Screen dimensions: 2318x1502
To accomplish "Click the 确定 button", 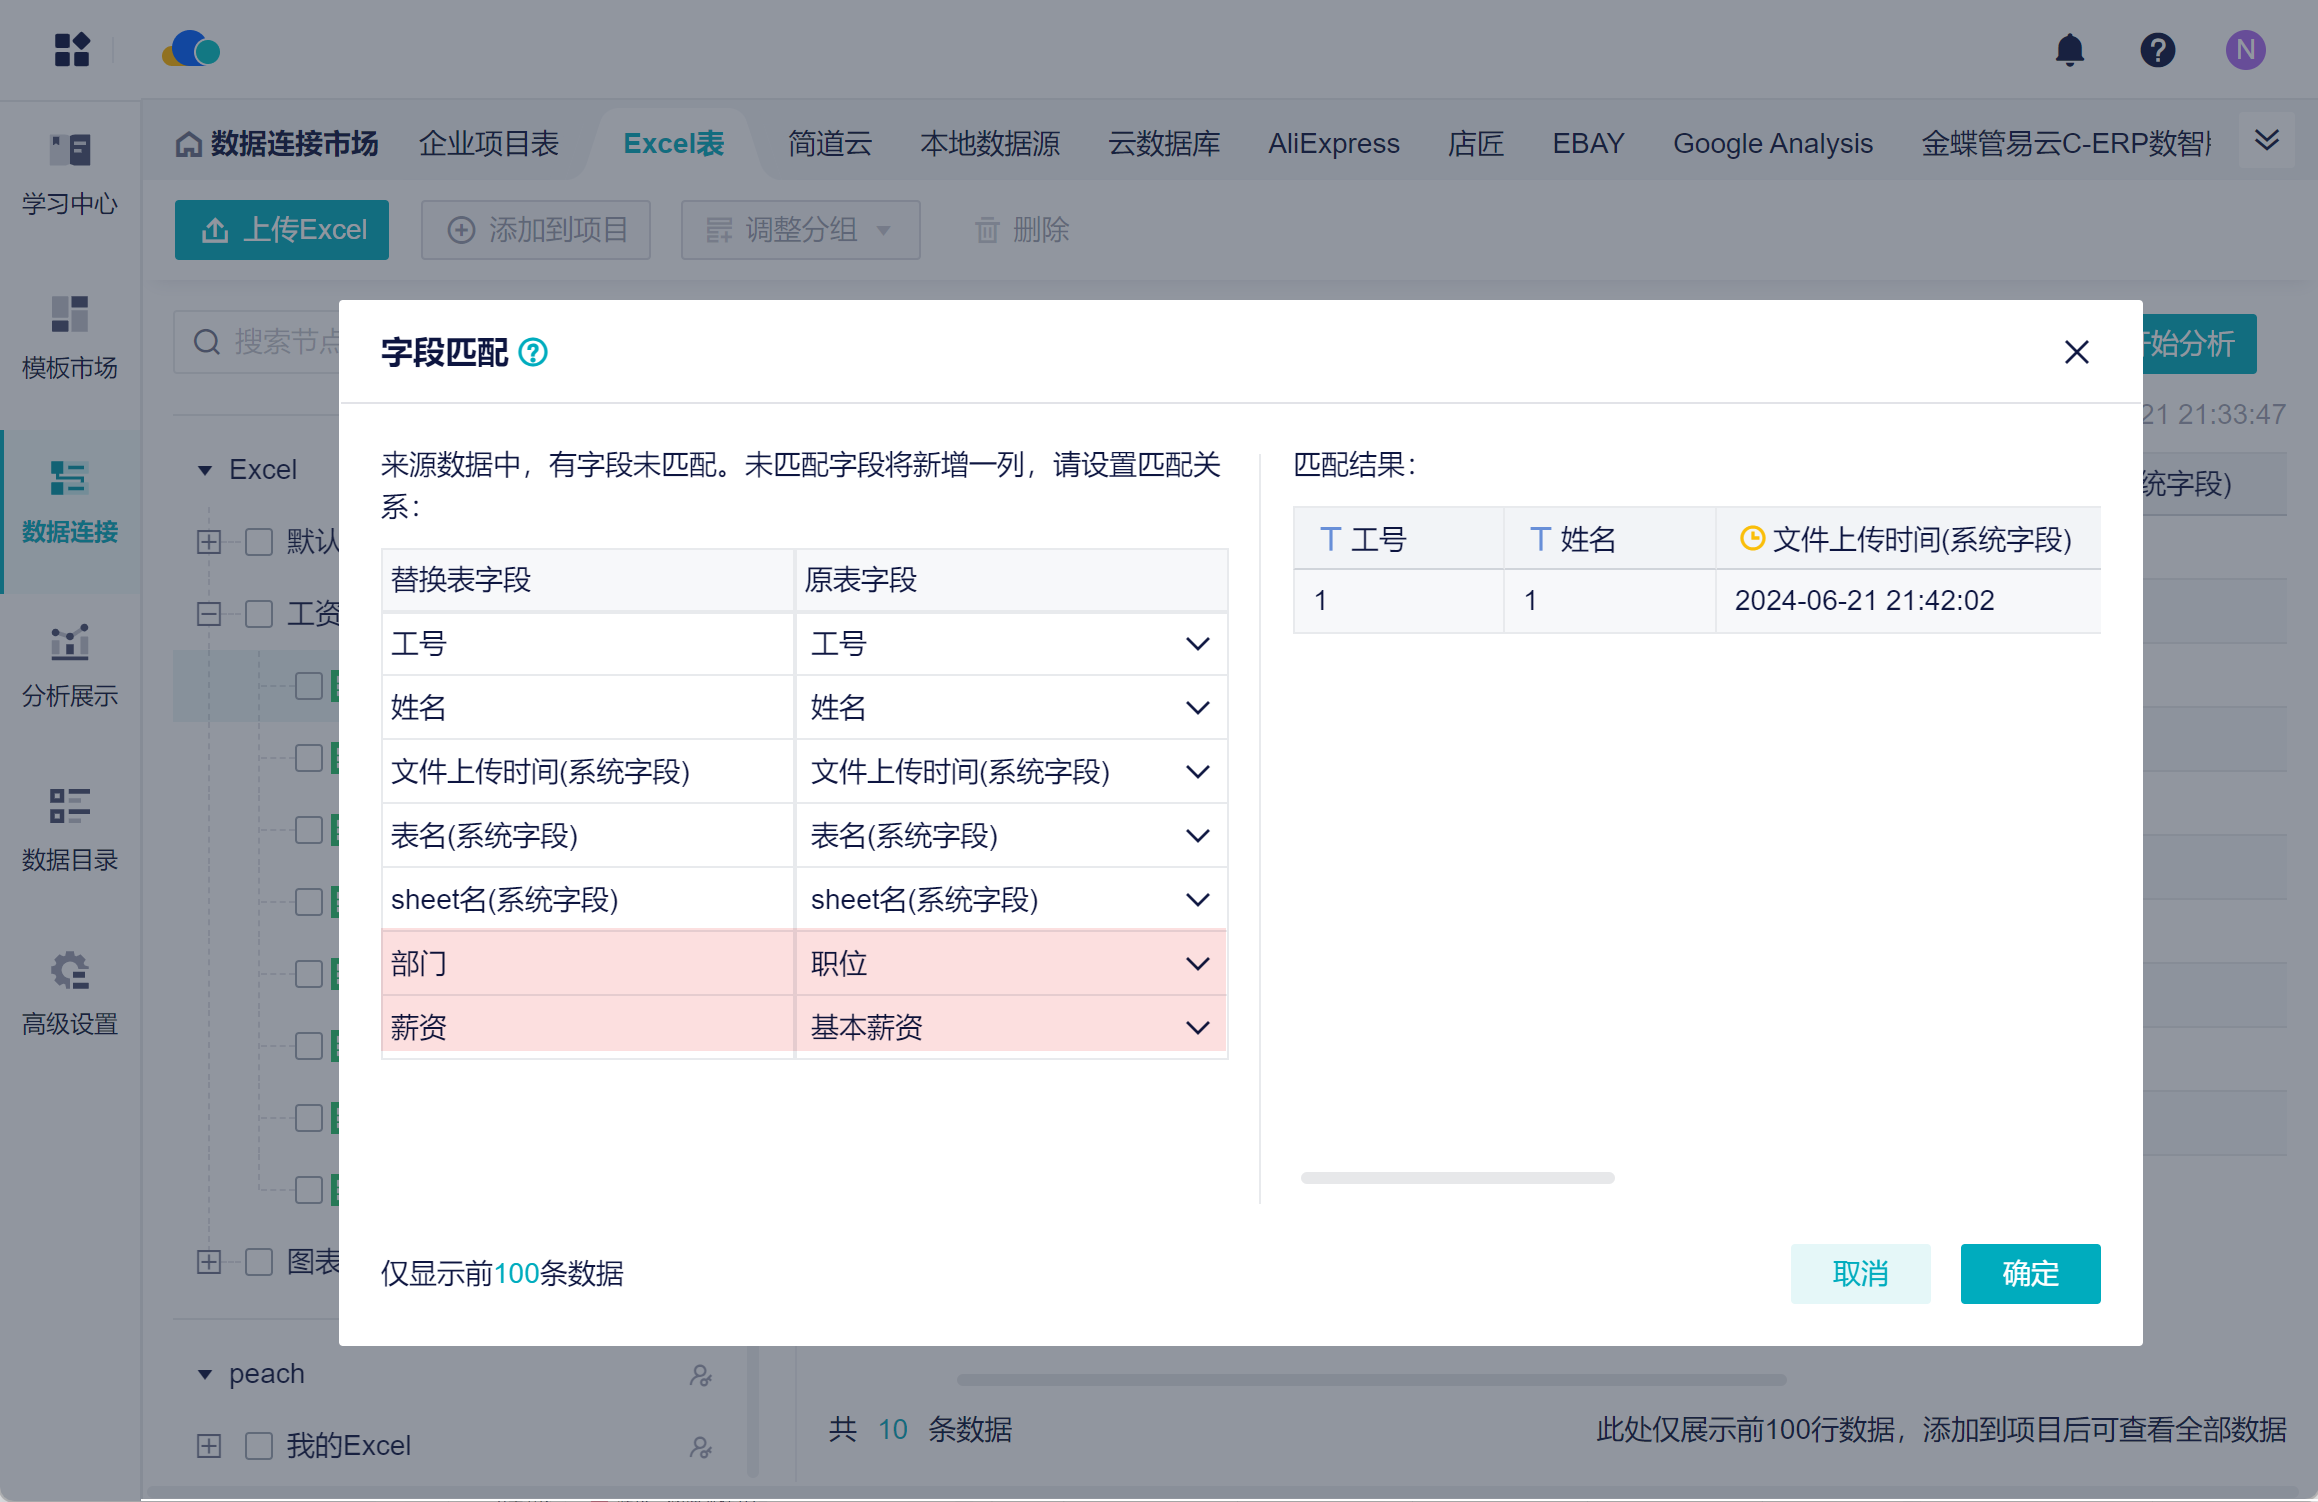I will click(2029, 1274).
